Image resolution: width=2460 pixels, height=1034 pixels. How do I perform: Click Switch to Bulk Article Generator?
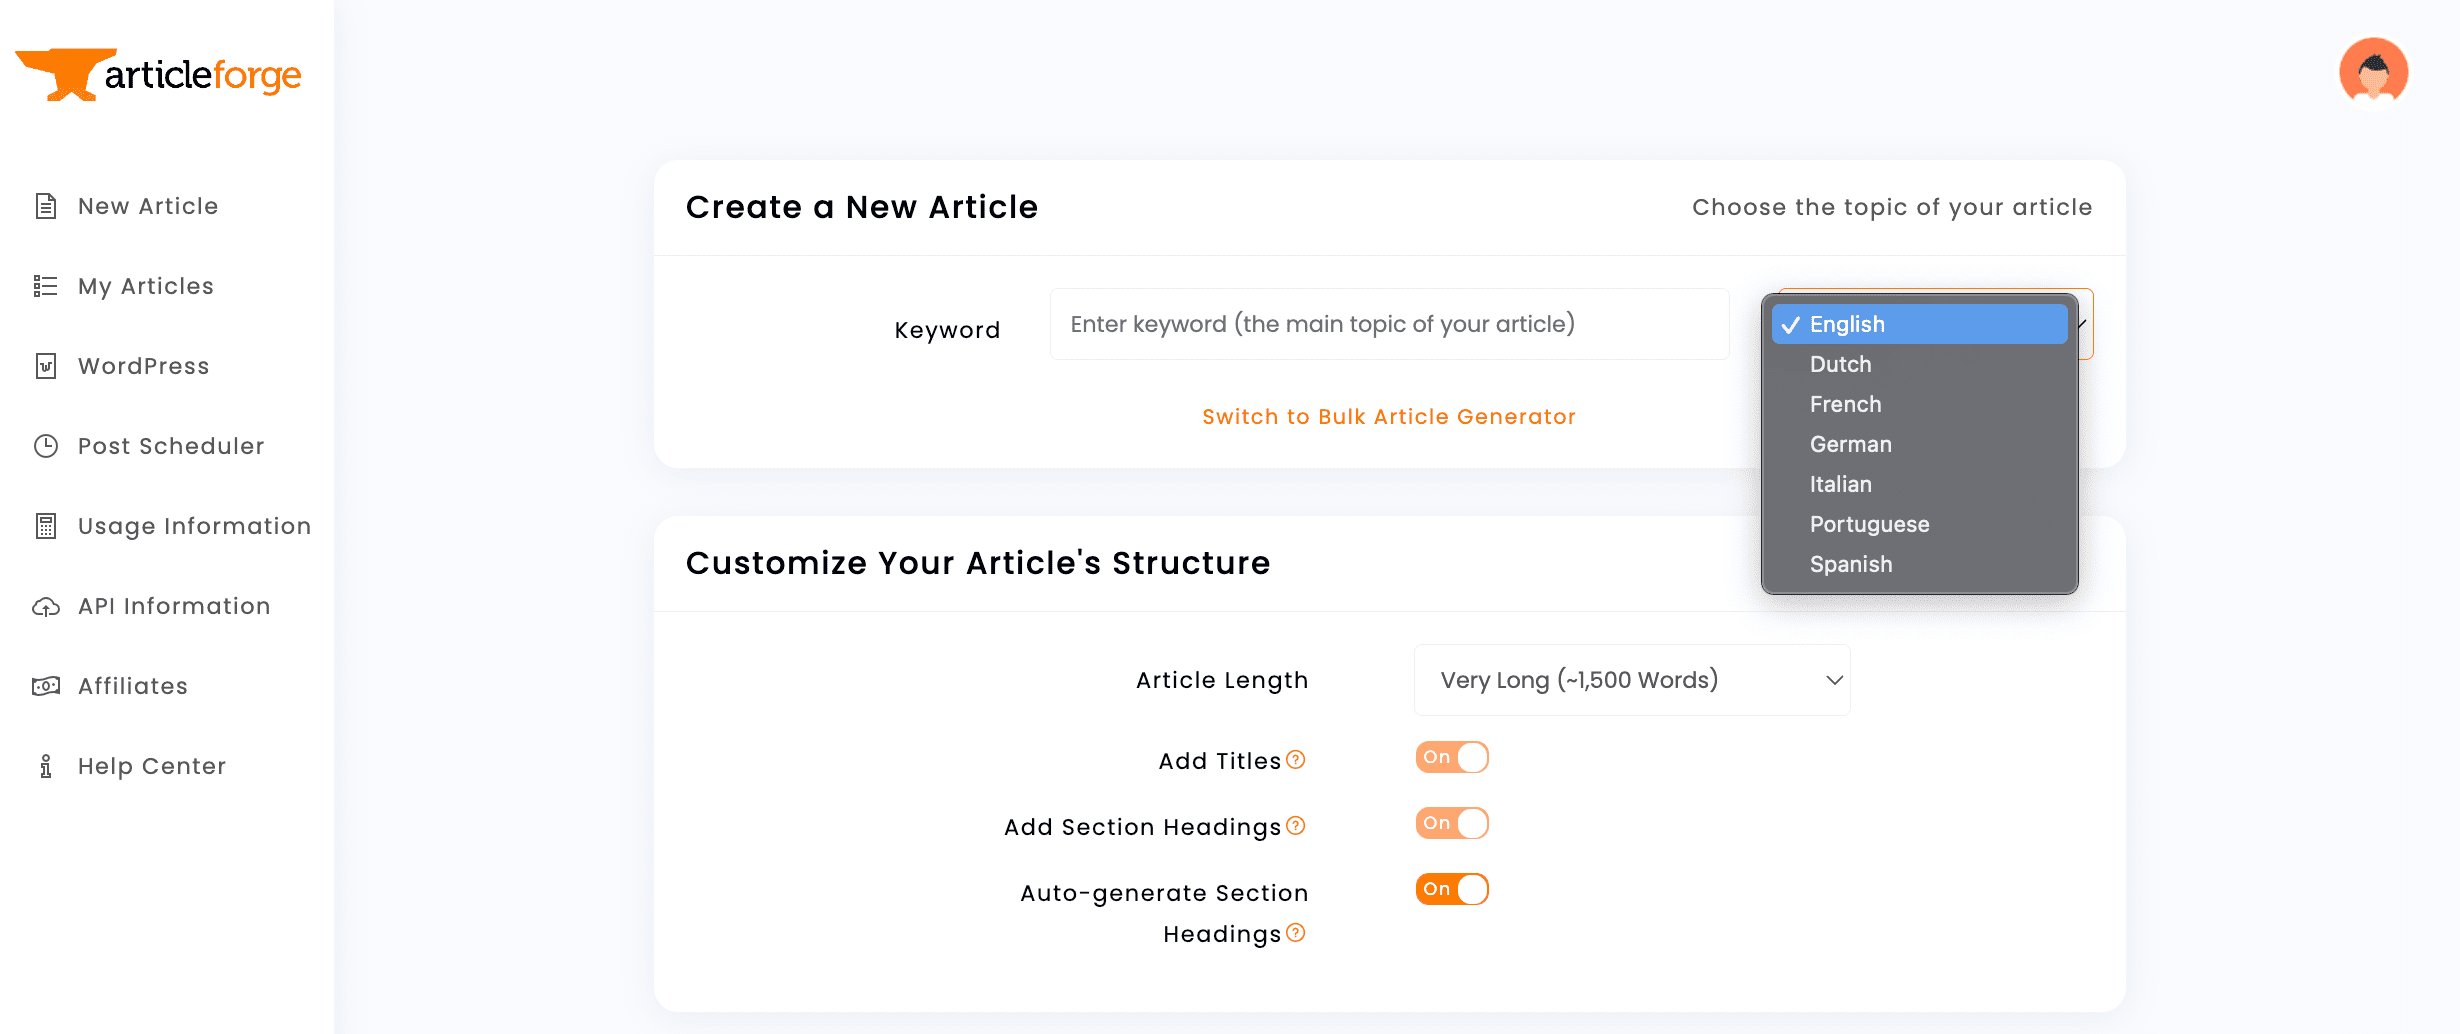[x=1388, y=416]
